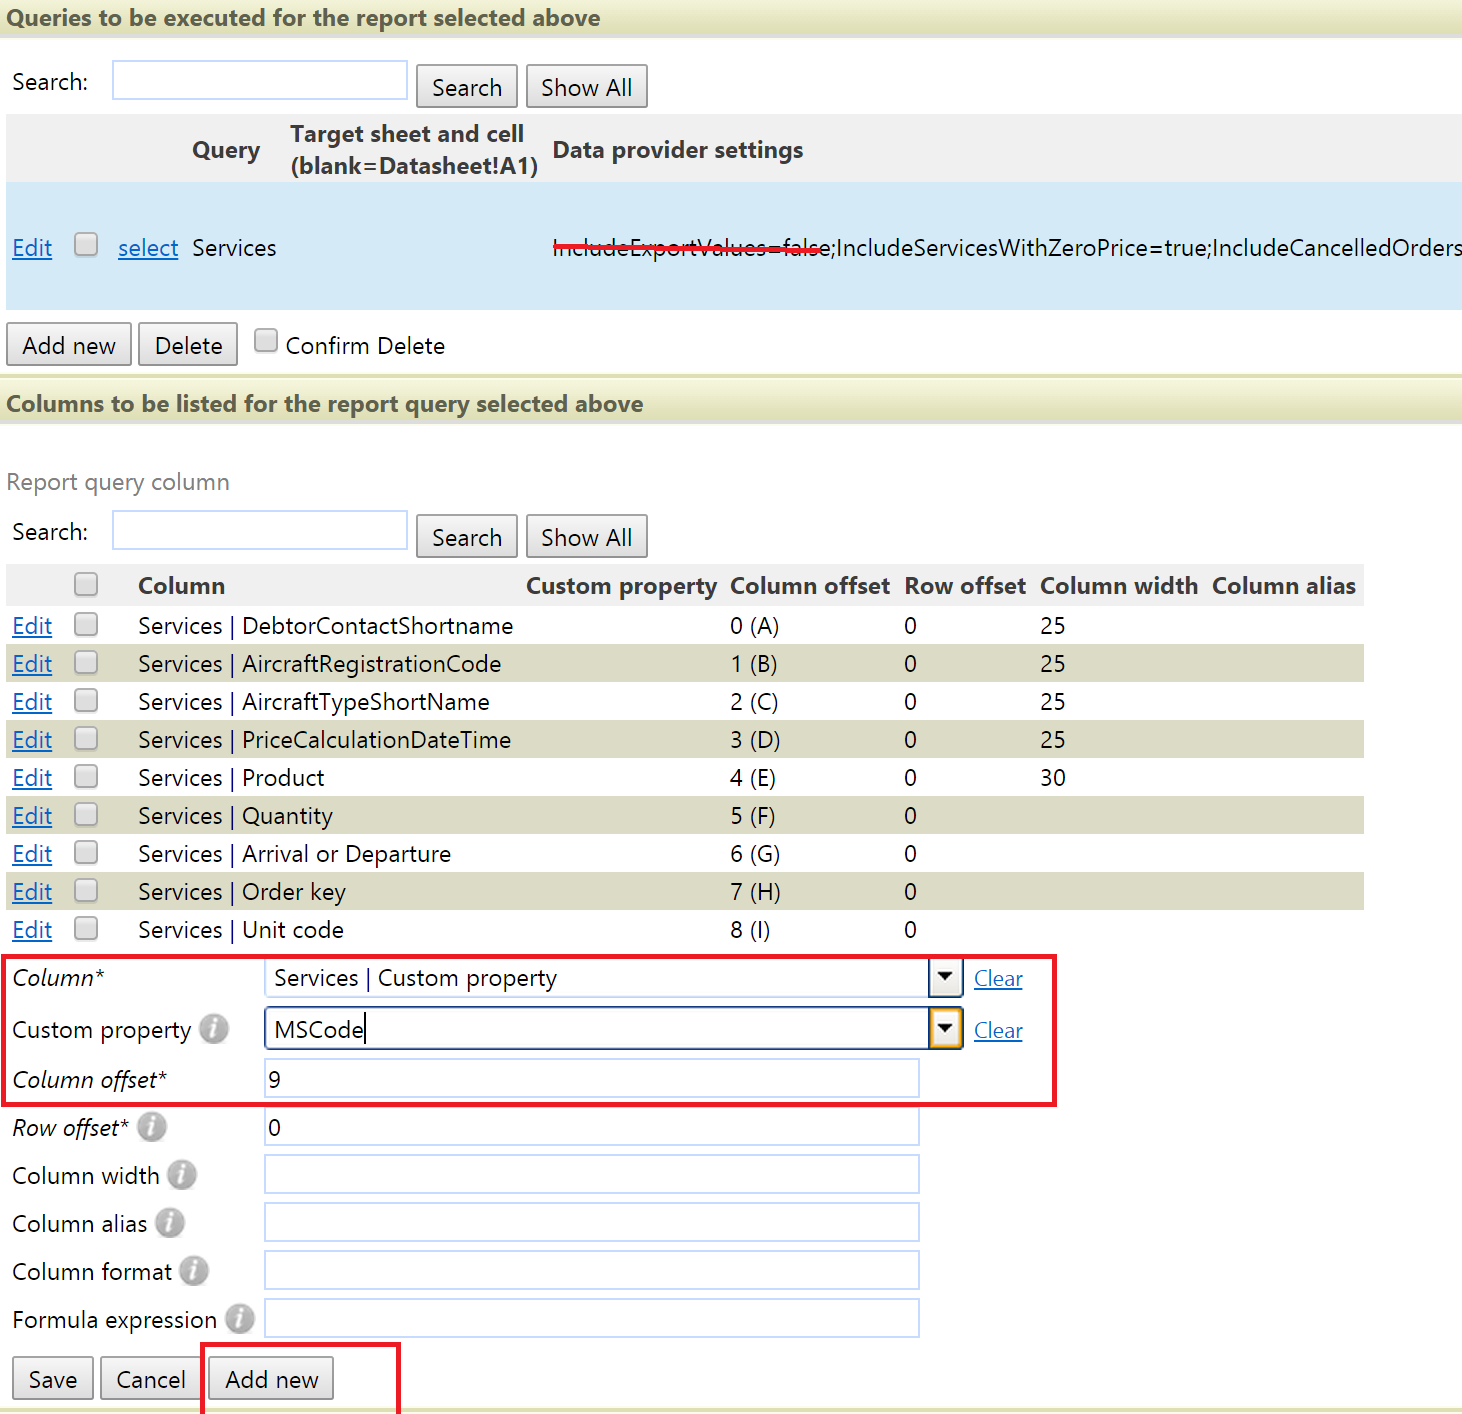Click Save to store the new column
1462x1414 pixels.
click(52, 1378)
